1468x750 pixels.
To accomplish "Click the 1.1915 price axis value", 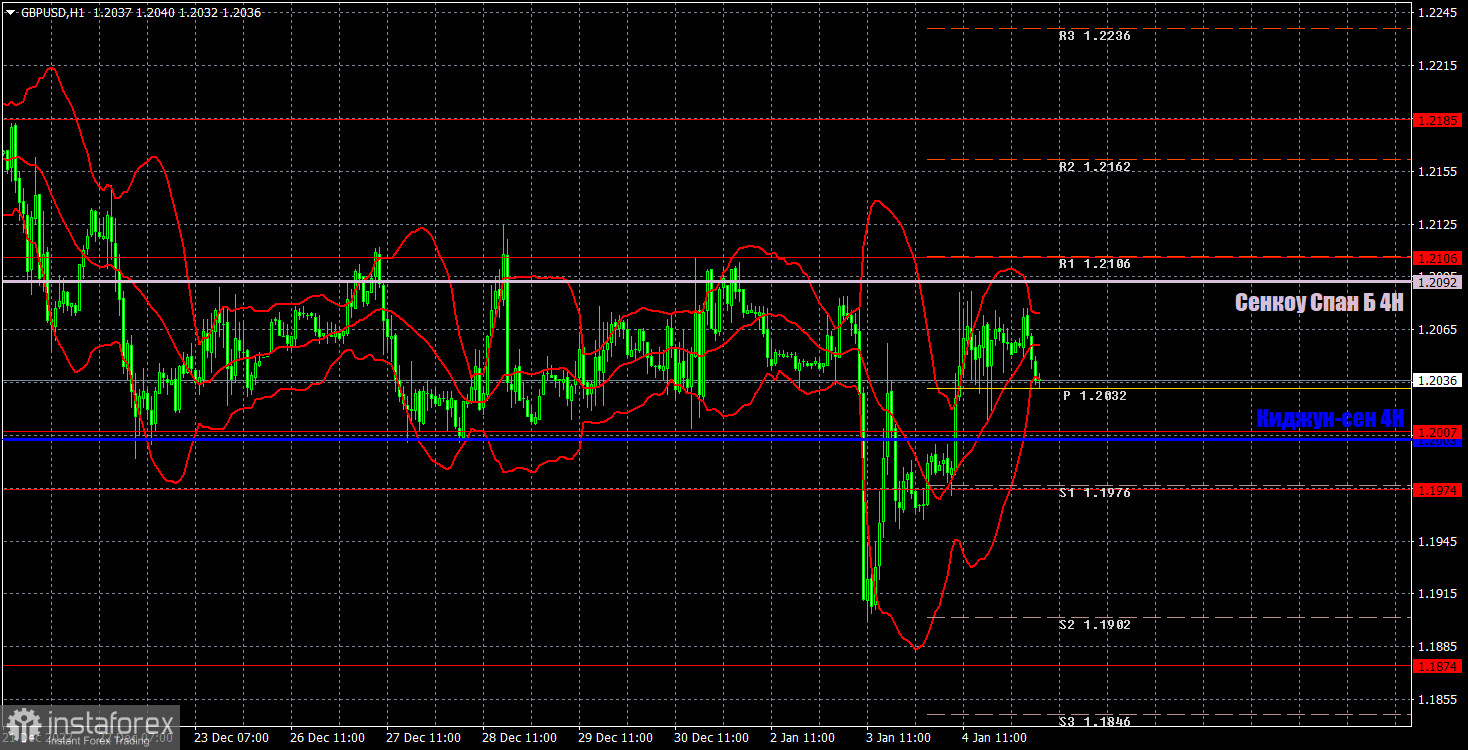I will [x=1438, y=594].
